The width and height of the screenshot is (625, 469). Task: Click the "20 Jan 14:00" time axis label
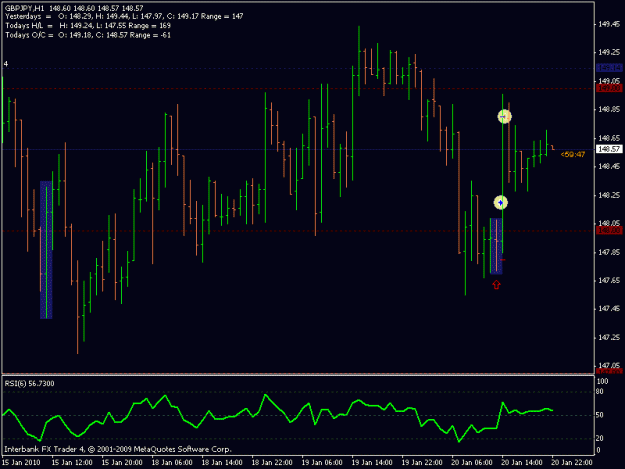[x=521, y=463]
